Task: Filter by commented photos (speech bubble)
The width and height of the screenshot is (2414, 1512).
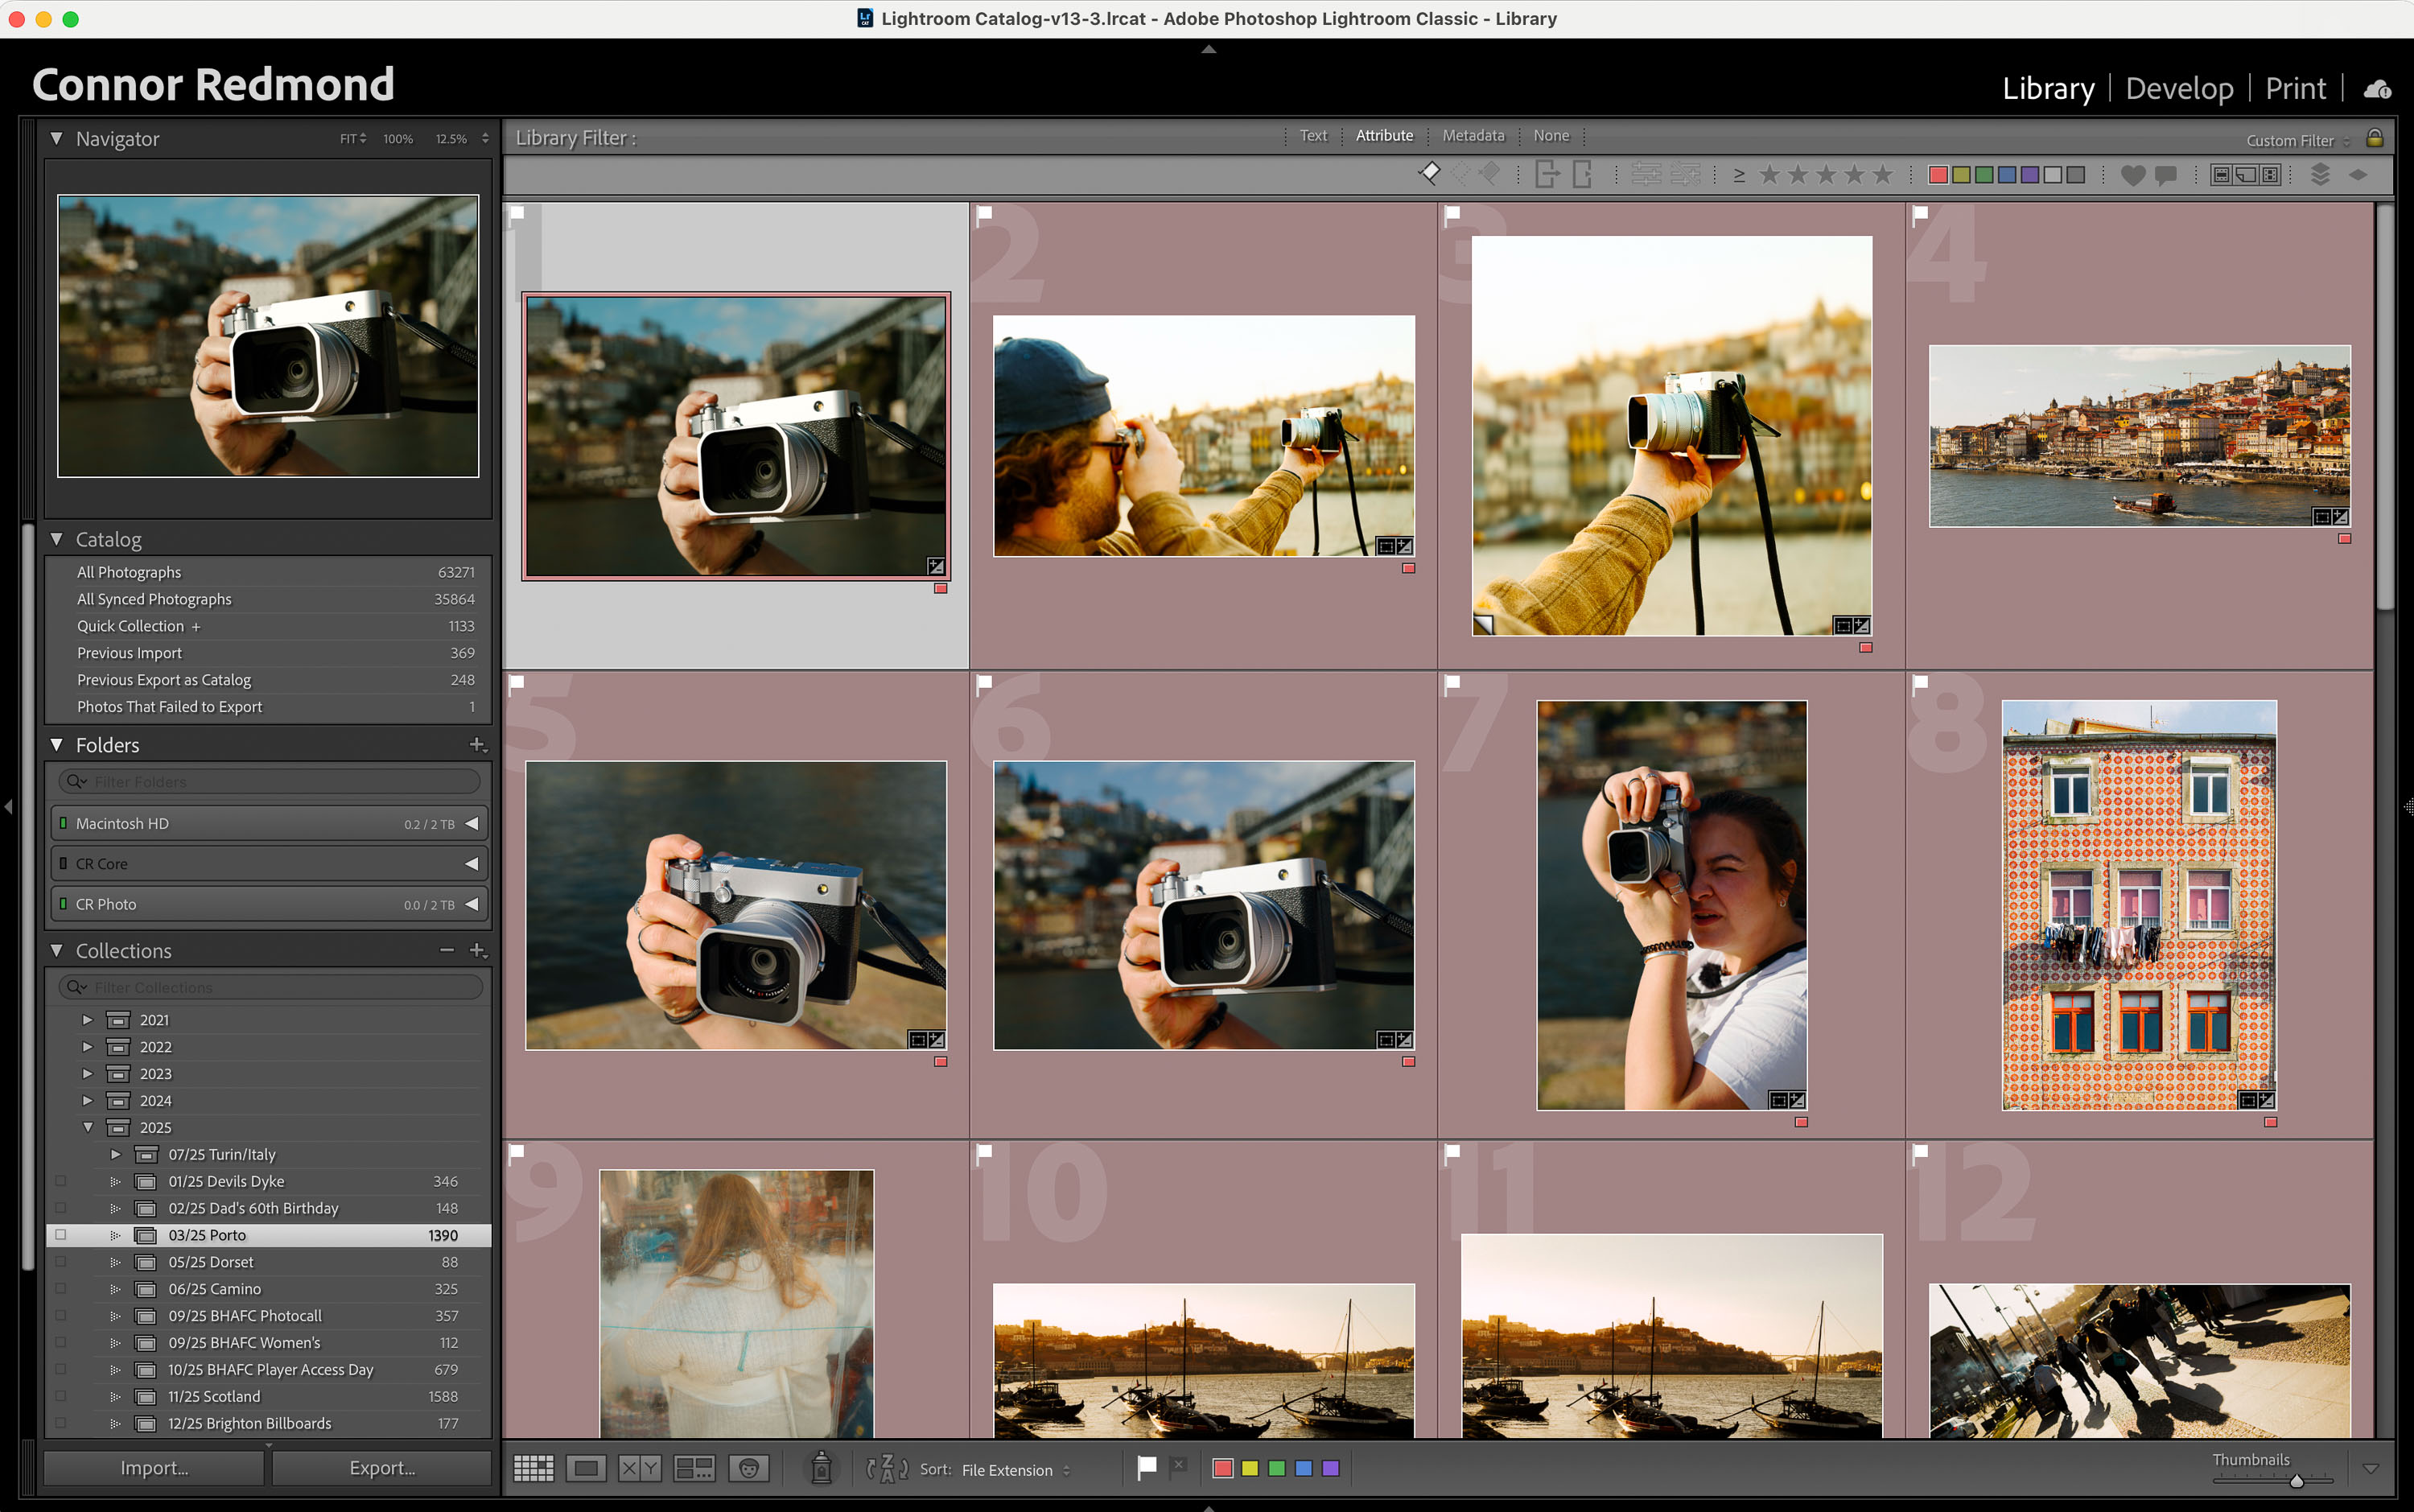Action: click(2166, 175)
